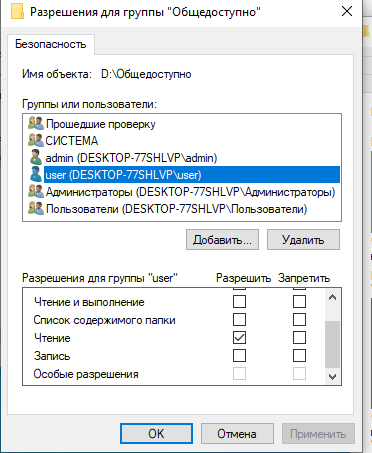
Task: Click the folder icon in title bar
Action: point(17,12)
